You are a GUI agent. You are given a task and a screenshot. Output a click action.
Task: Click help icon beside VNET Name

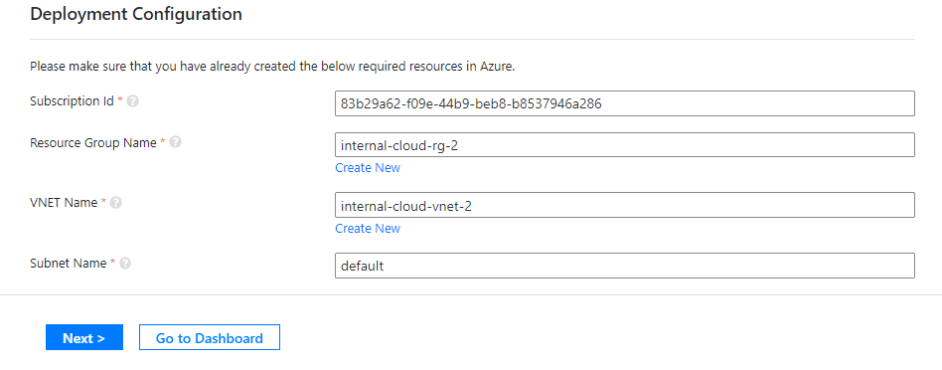point(116,203)
